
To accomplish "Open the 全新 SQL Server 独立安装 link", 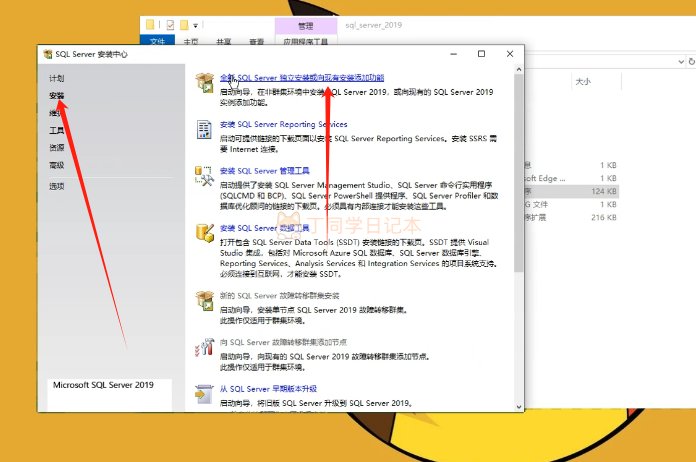I will coord(301,77).
